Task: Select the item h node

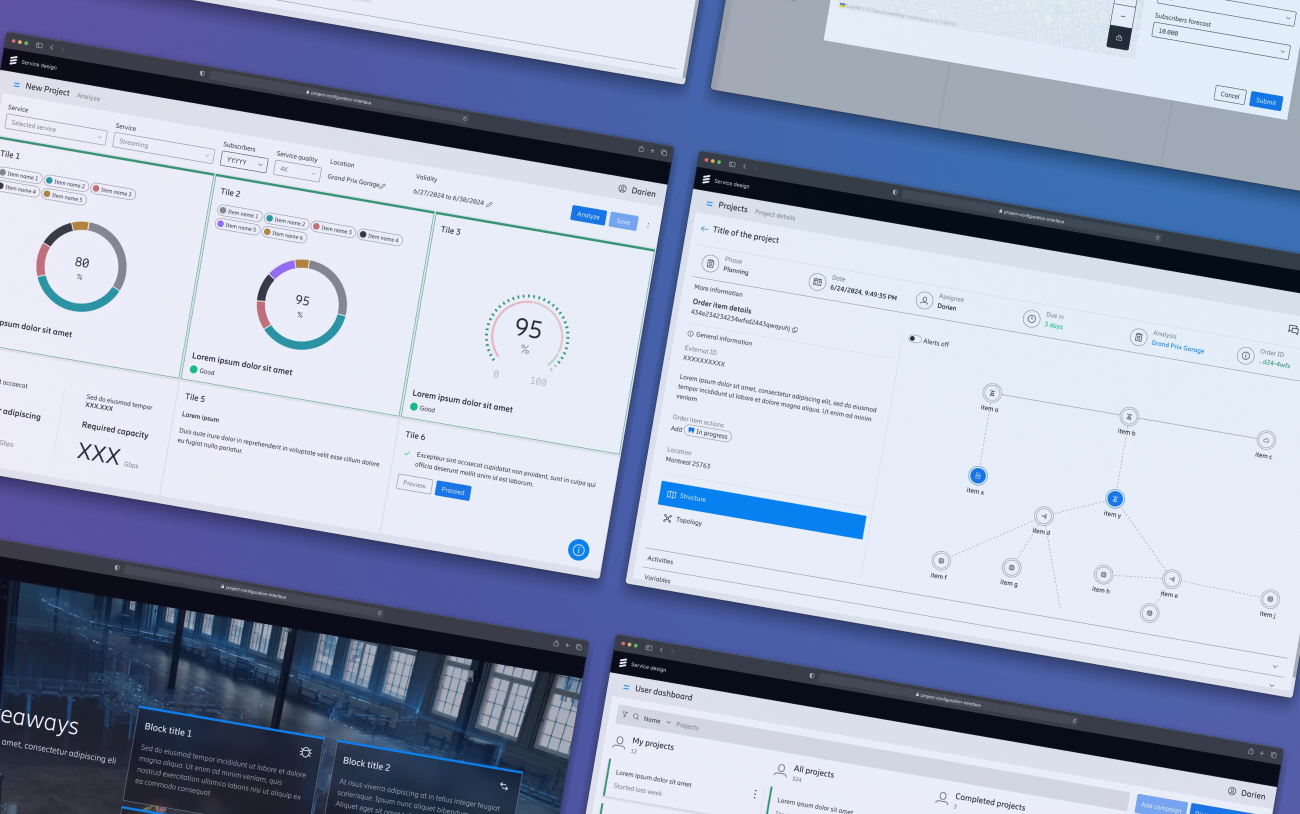Action: [1103, 575]
